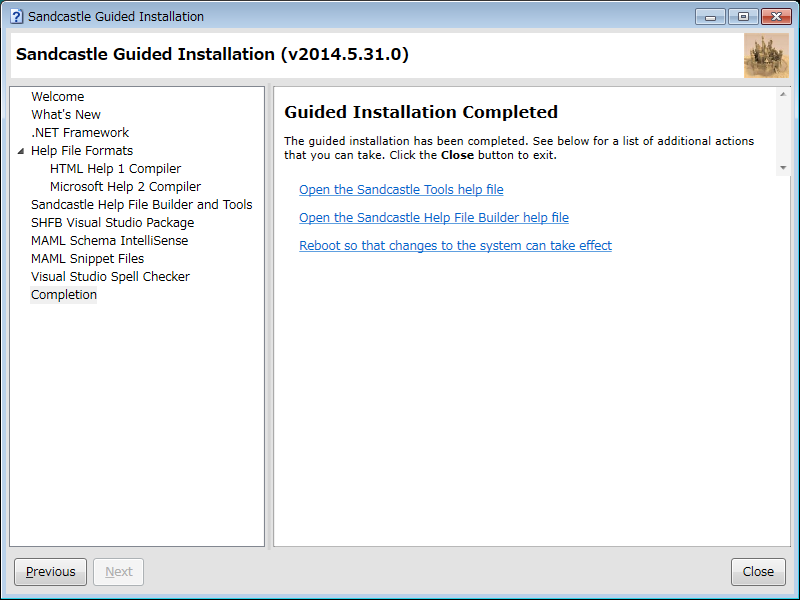Screen dimensions: 800x600
Task: Maximize the Sandcastle Guided Installation window
Action: (x=743, y=17)
